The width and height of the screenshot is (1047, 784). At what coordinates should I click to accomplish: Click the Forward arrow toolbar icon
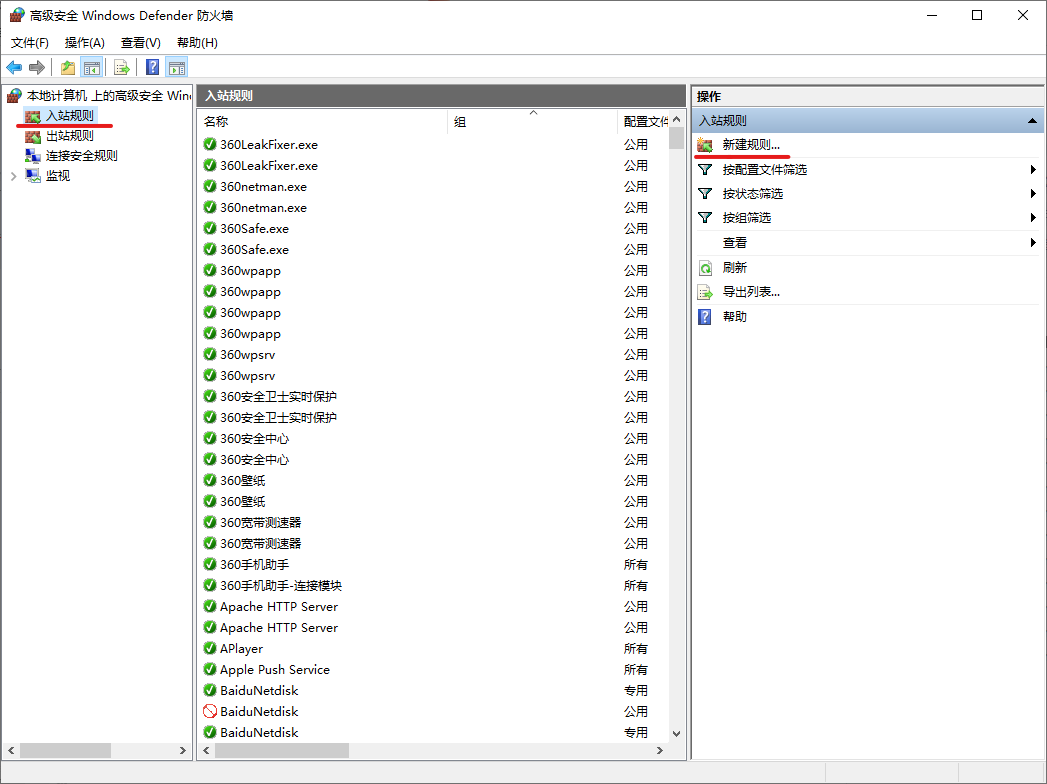[37, 67]
